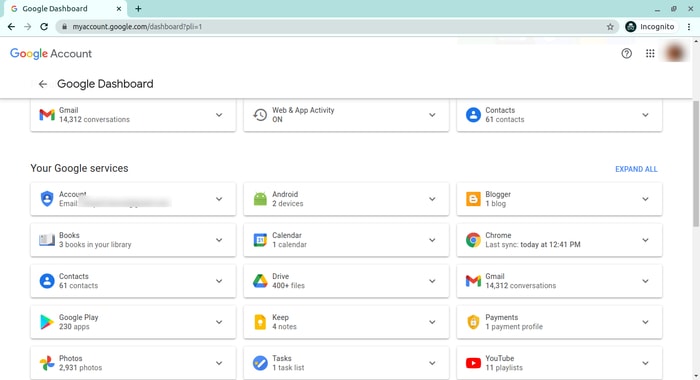Expand the Books library card
Image resolution: width=700 pixels, height=380 pixels.
(x=219, y=240)
